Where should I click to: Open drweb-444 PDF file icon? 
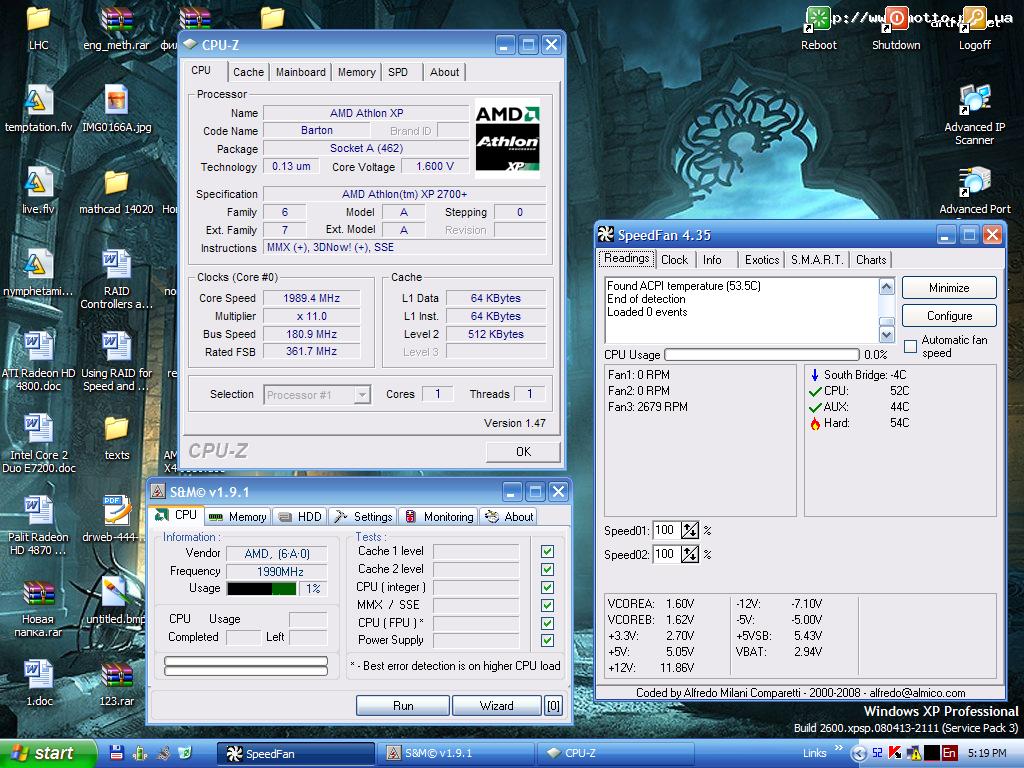(116, 519)
